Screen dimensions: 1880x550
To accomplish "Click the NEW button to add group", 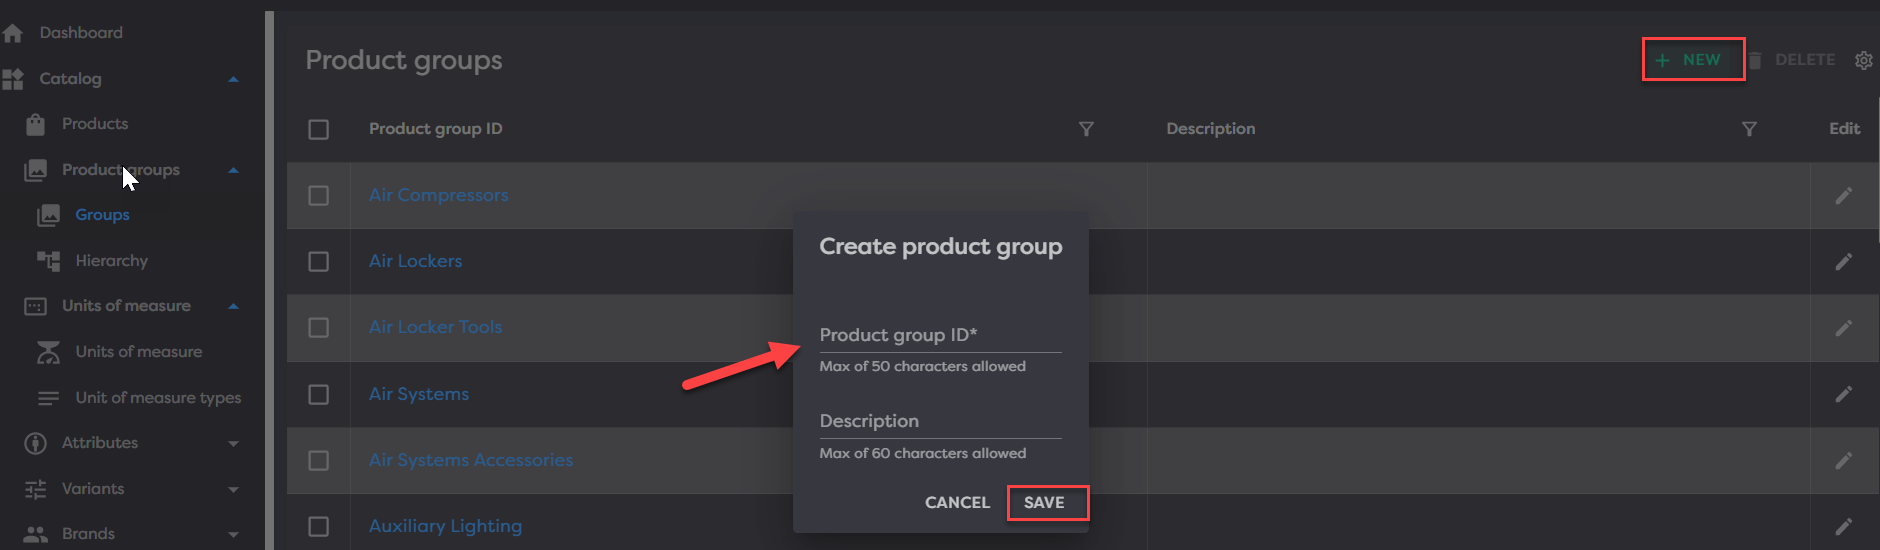I will click(1692, 60).
